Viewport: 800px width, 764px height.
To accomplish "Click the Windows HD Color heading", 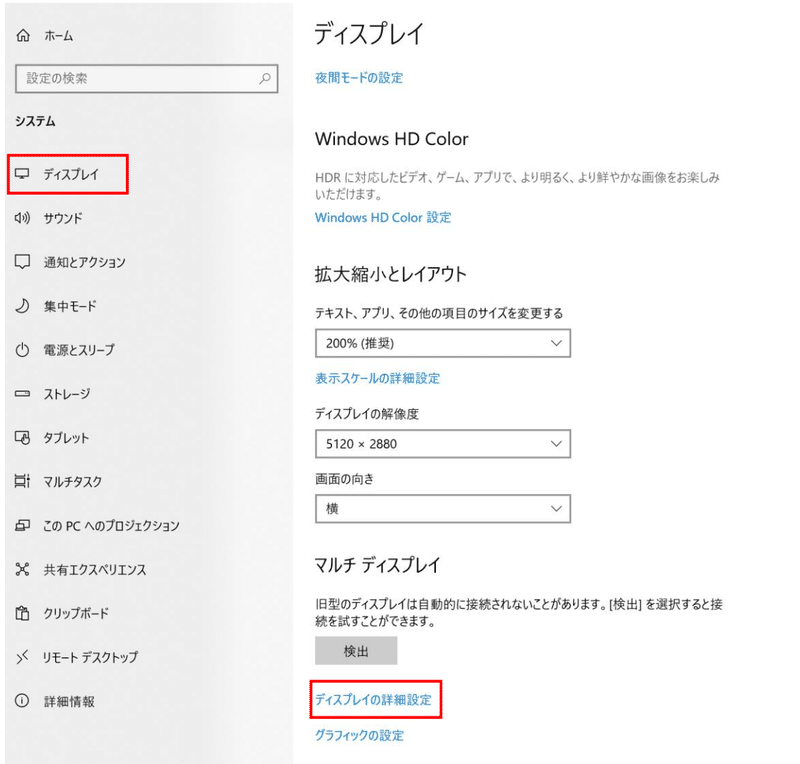I will tap(391, 139).
